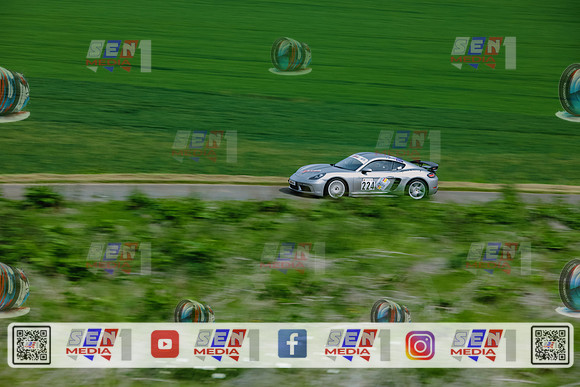Click the QR code nearest the Instagram icon
580x387 pixels.
pyautogui.click(x=550, y=345)
